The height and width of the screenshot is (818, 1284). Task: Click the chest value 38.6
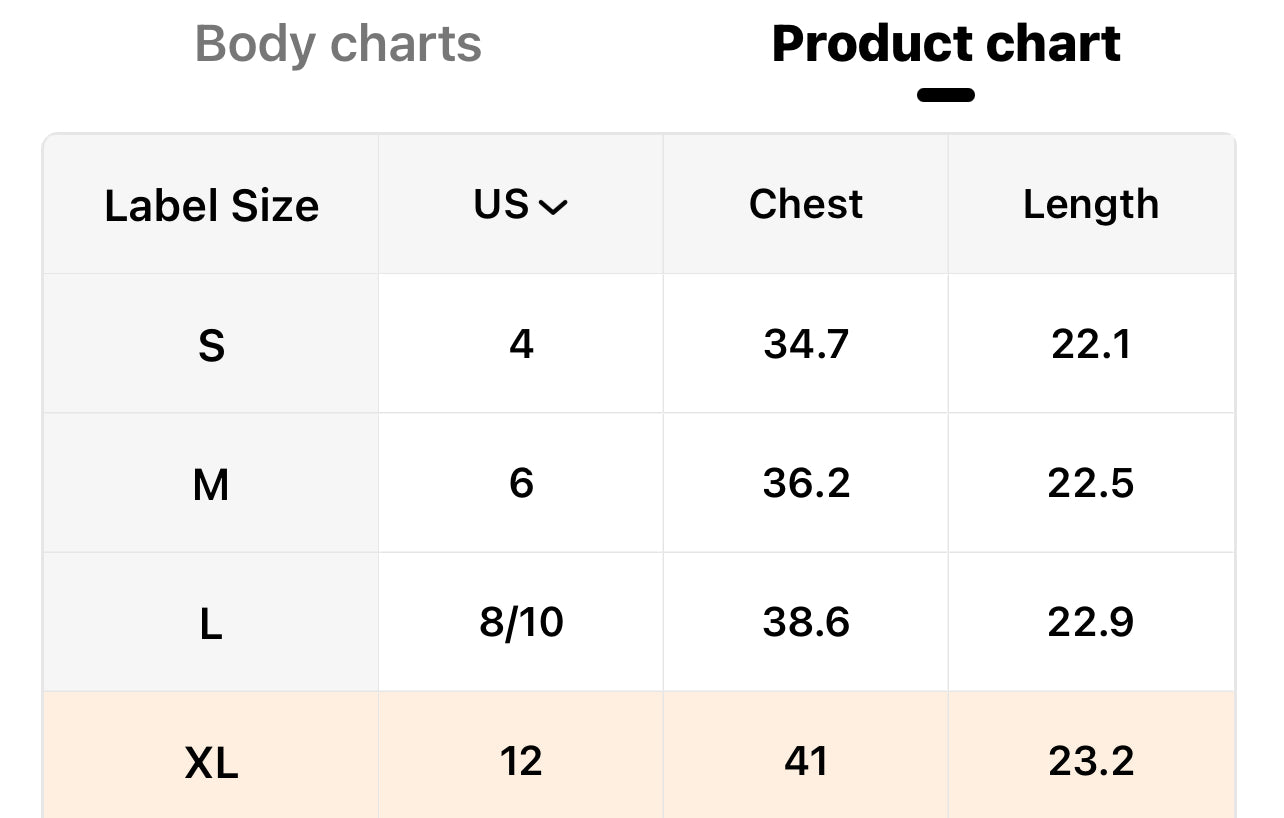(x=805, y=622)
